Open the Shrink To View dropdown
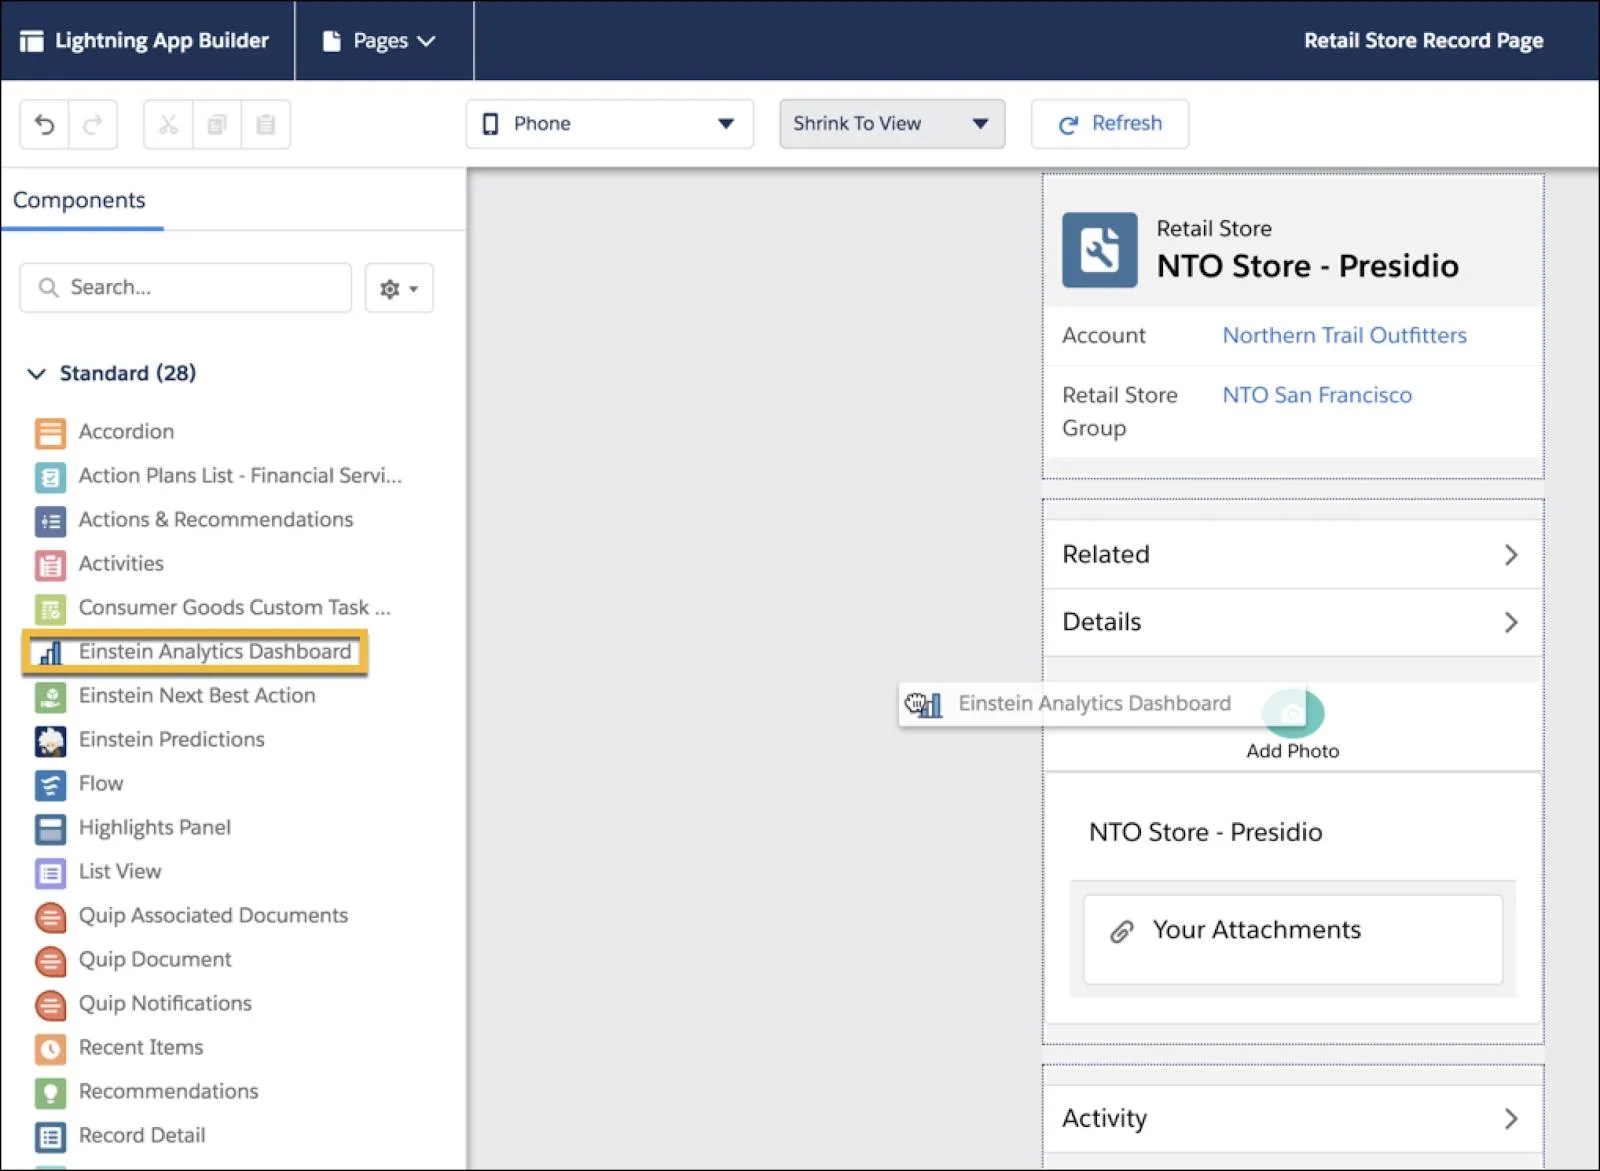The height and width of the screenshot is (1171, 1600). (892, 124)
